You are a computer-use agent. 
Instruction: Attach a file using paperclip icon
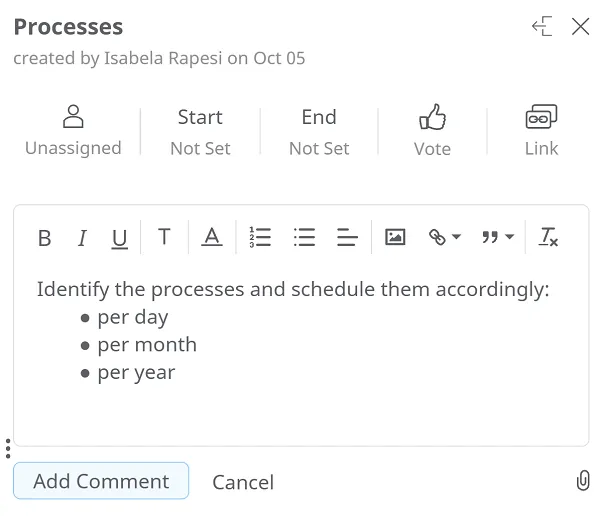coord(583,480)
